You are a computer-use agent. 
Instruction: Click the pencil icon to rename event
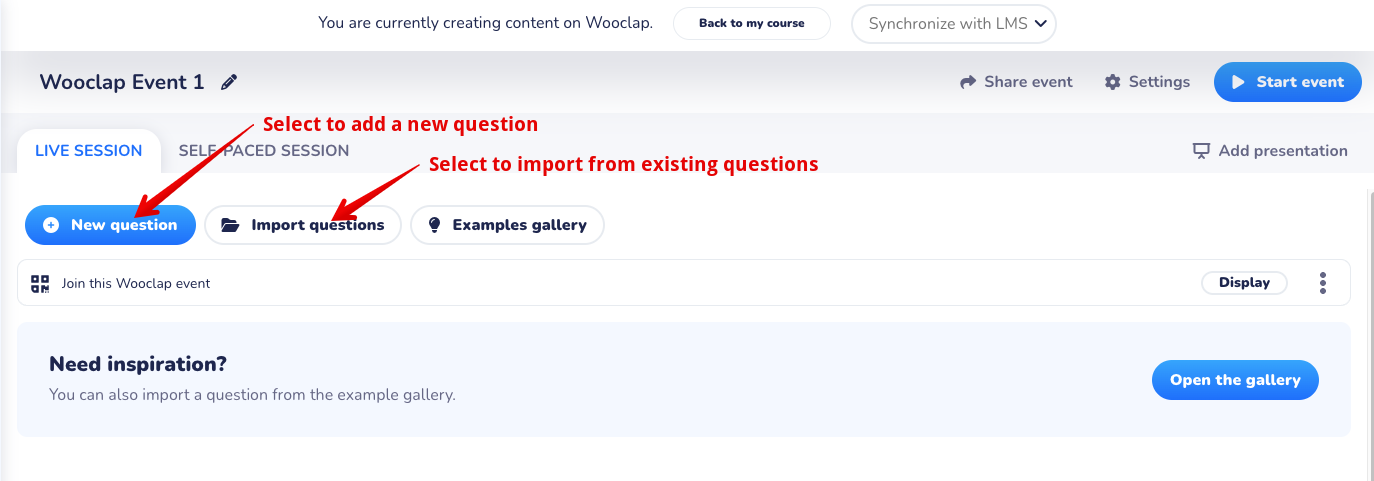point(230,82)
